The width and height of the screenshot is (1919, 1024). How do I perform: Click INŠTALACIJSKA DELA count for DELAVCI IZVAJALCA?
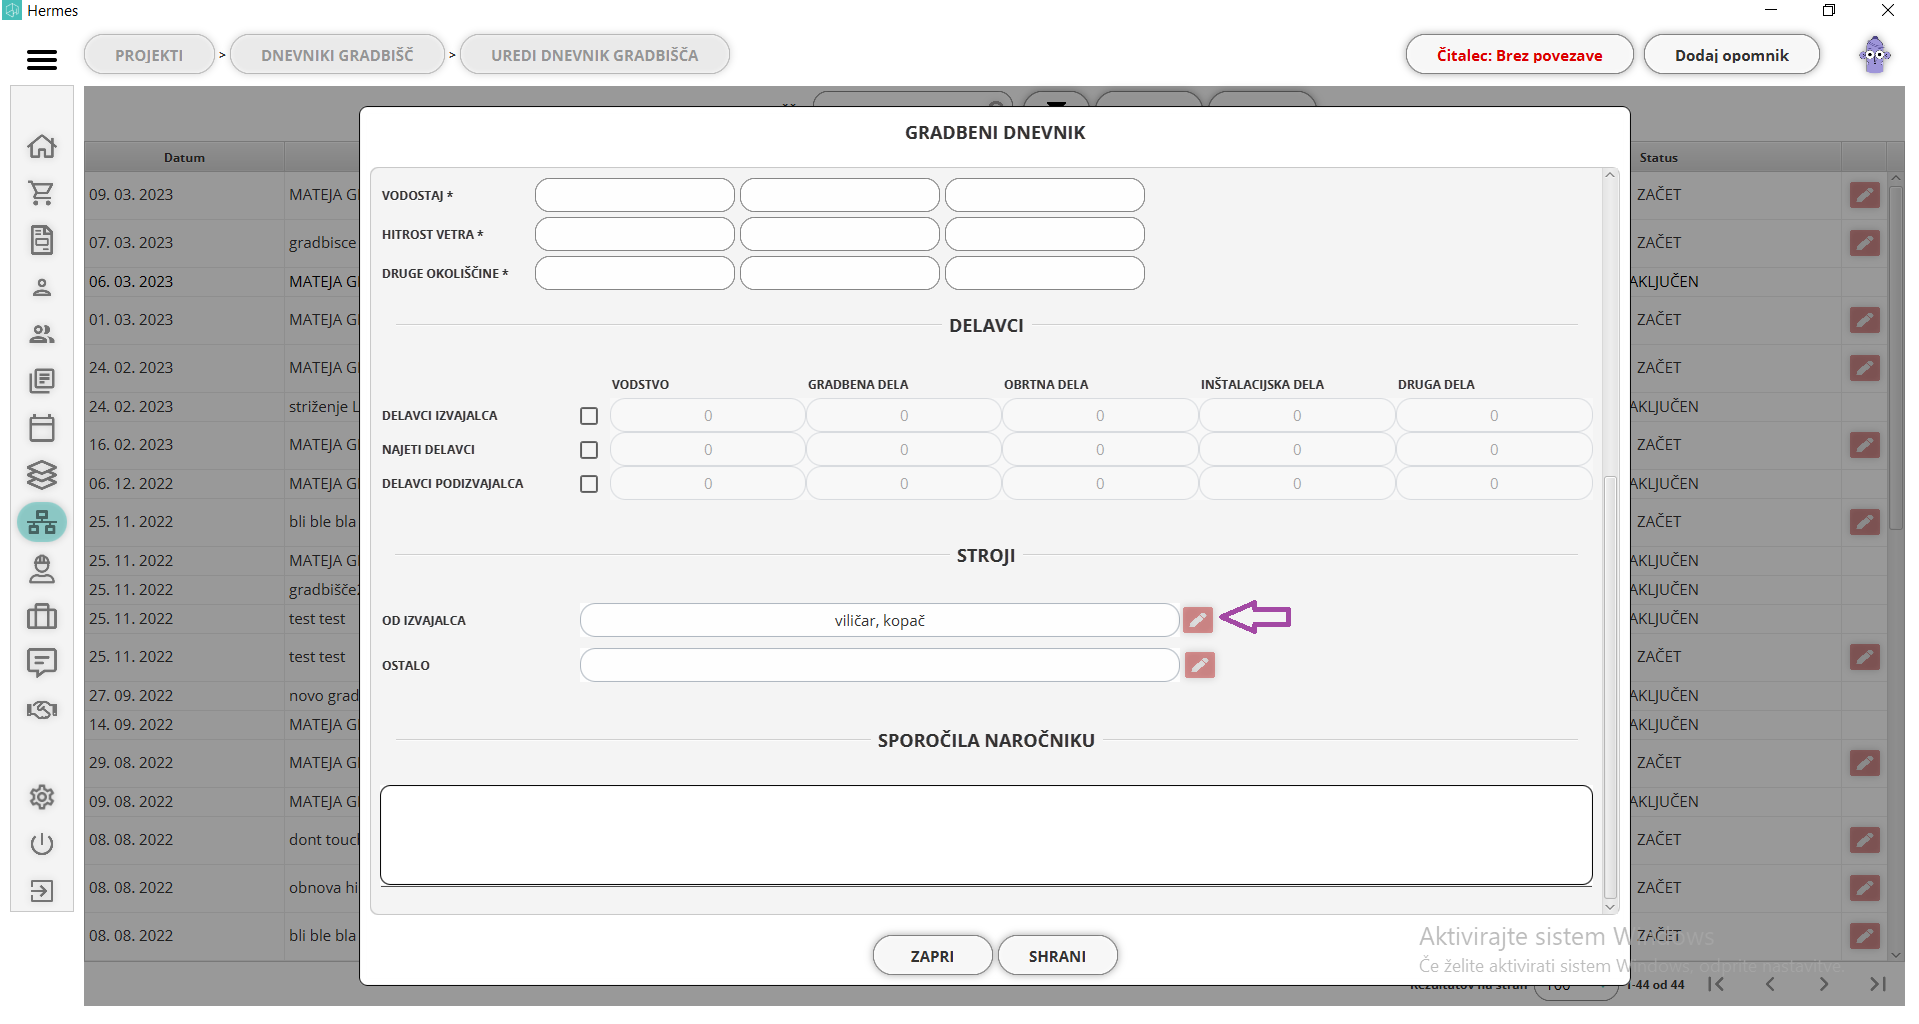[1297, 416]
